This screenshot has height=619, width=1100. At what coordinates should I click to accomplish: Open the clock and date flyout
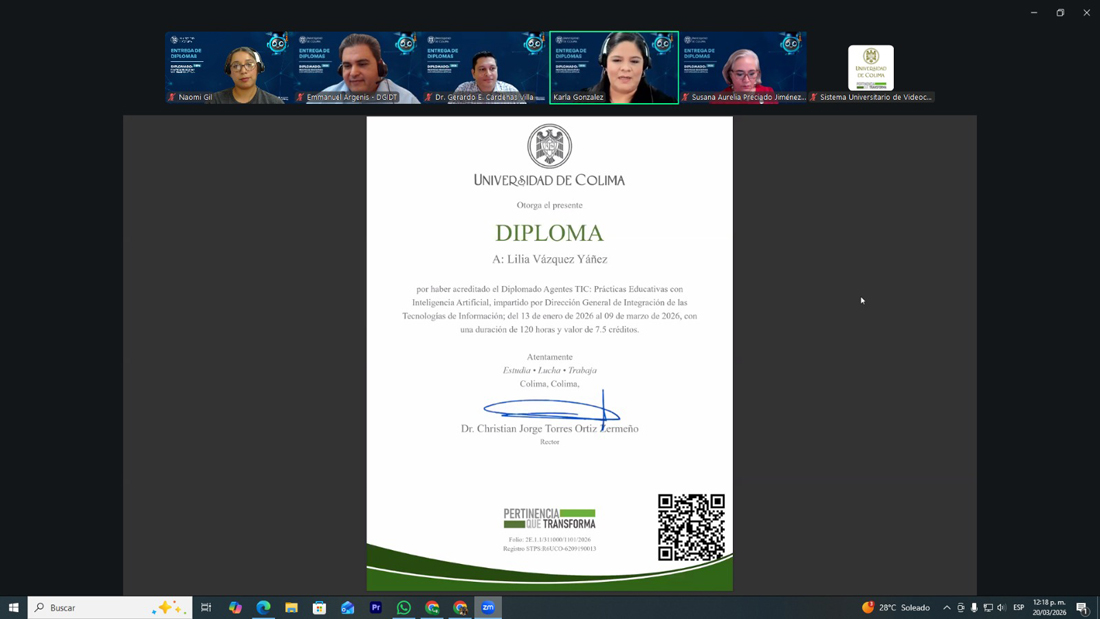(1049, 607)
